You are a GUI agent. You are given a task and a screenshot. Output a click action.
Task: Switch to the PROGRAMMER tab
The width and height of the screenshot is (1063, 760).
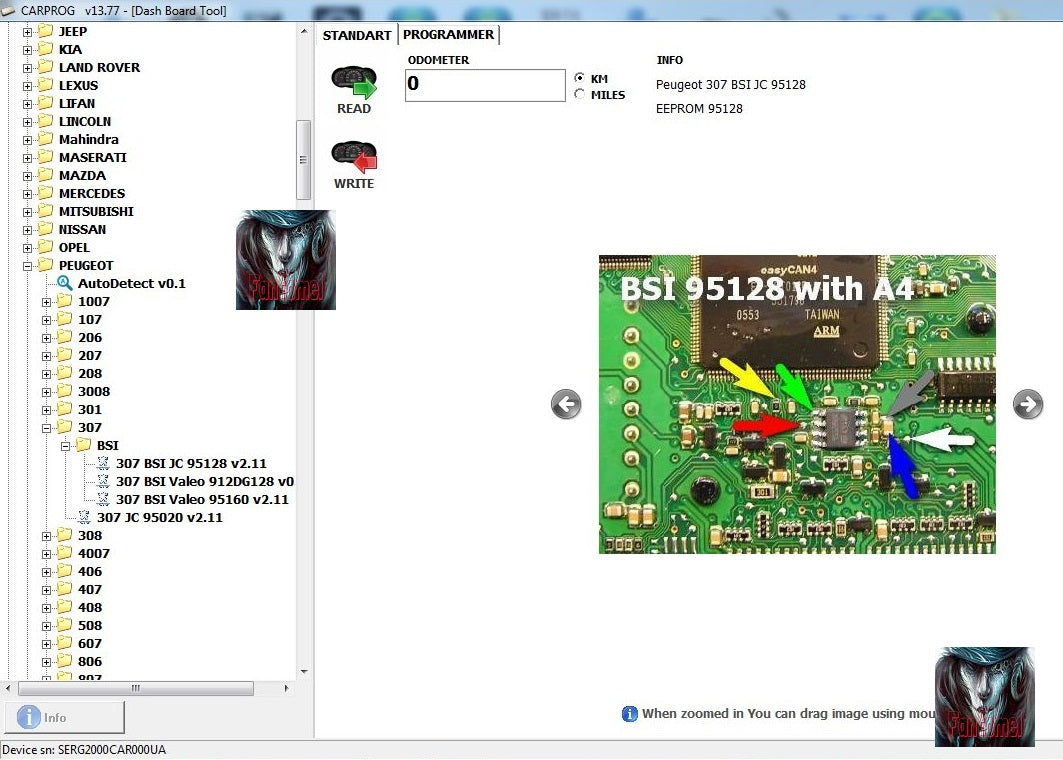[448, 35]
